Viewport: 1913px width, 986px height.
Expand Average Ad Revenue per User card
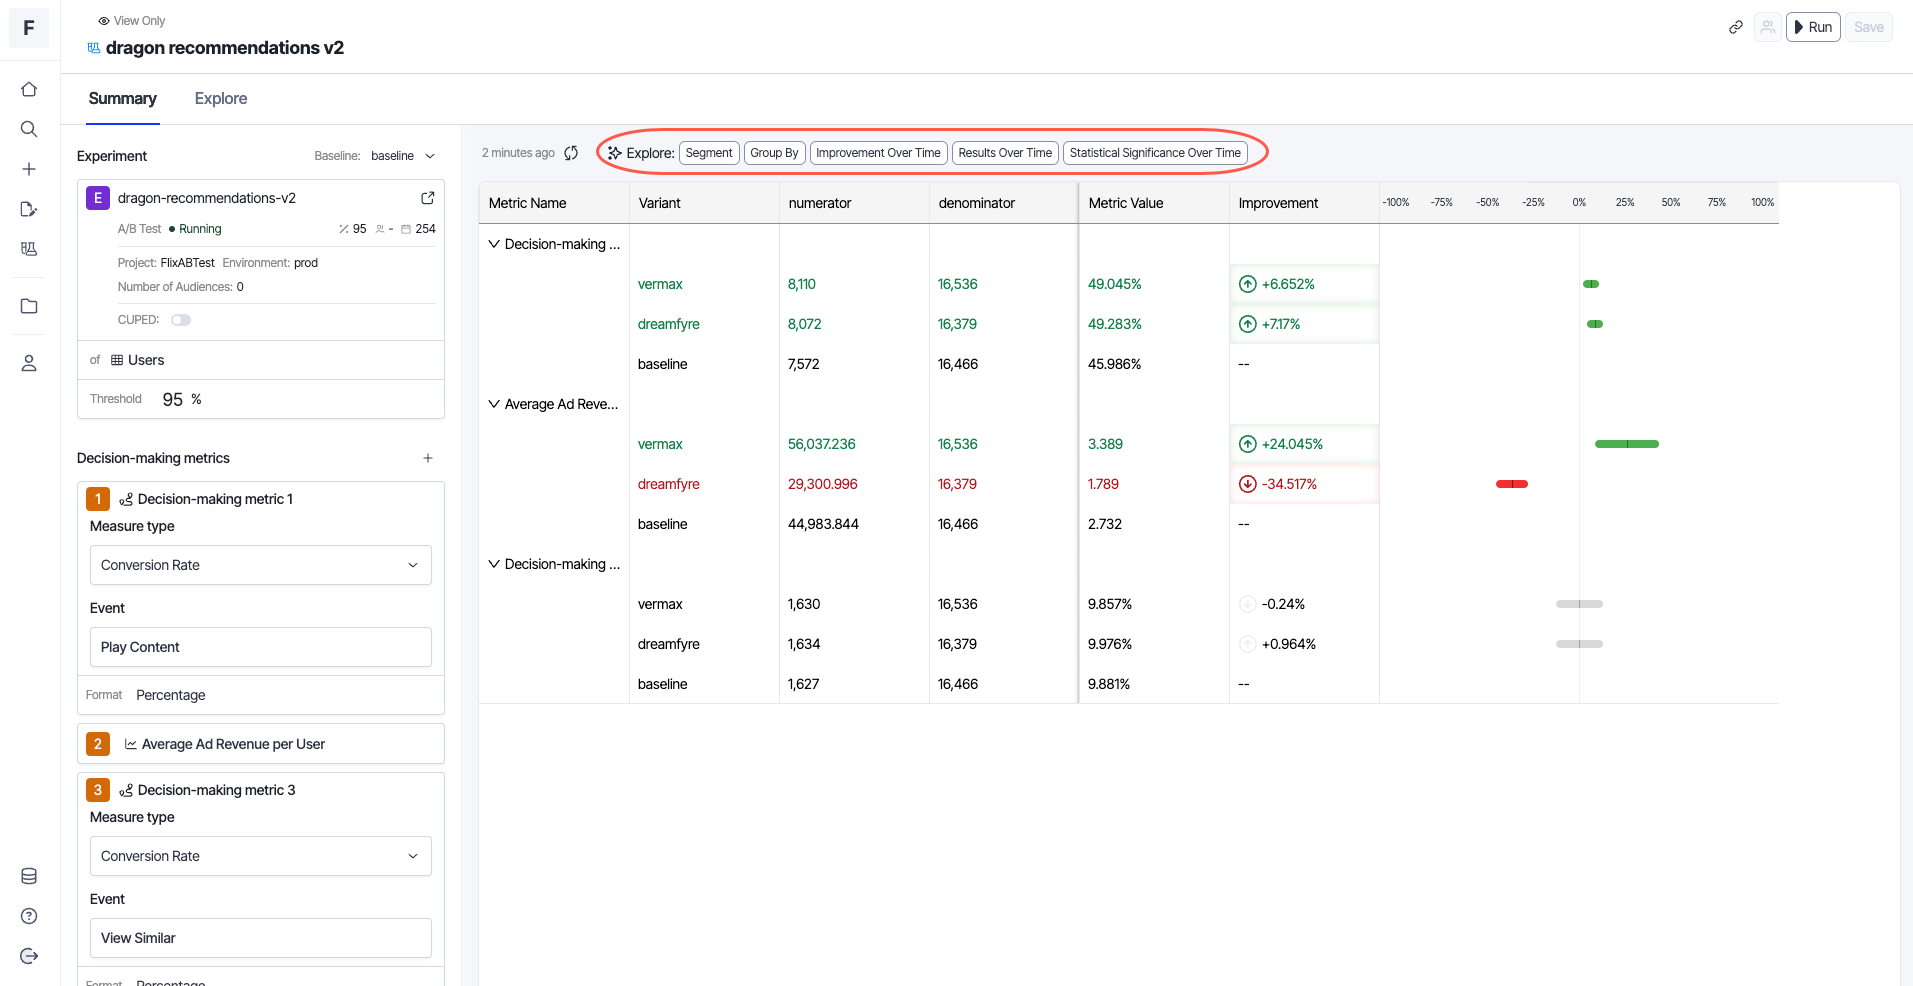(x=261, y=744)
